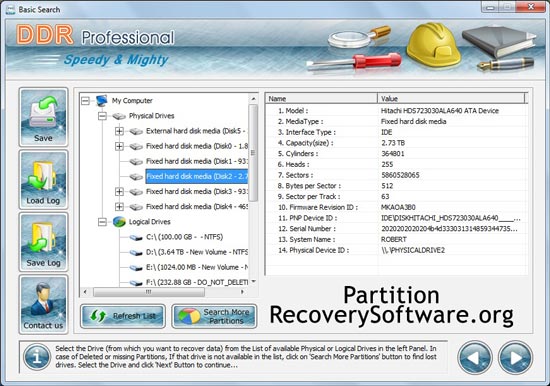Select the D:\ 3.64 TB New Volume
Image resolution: width=550 pixels, height=386 pixels.
click(197, 252)
